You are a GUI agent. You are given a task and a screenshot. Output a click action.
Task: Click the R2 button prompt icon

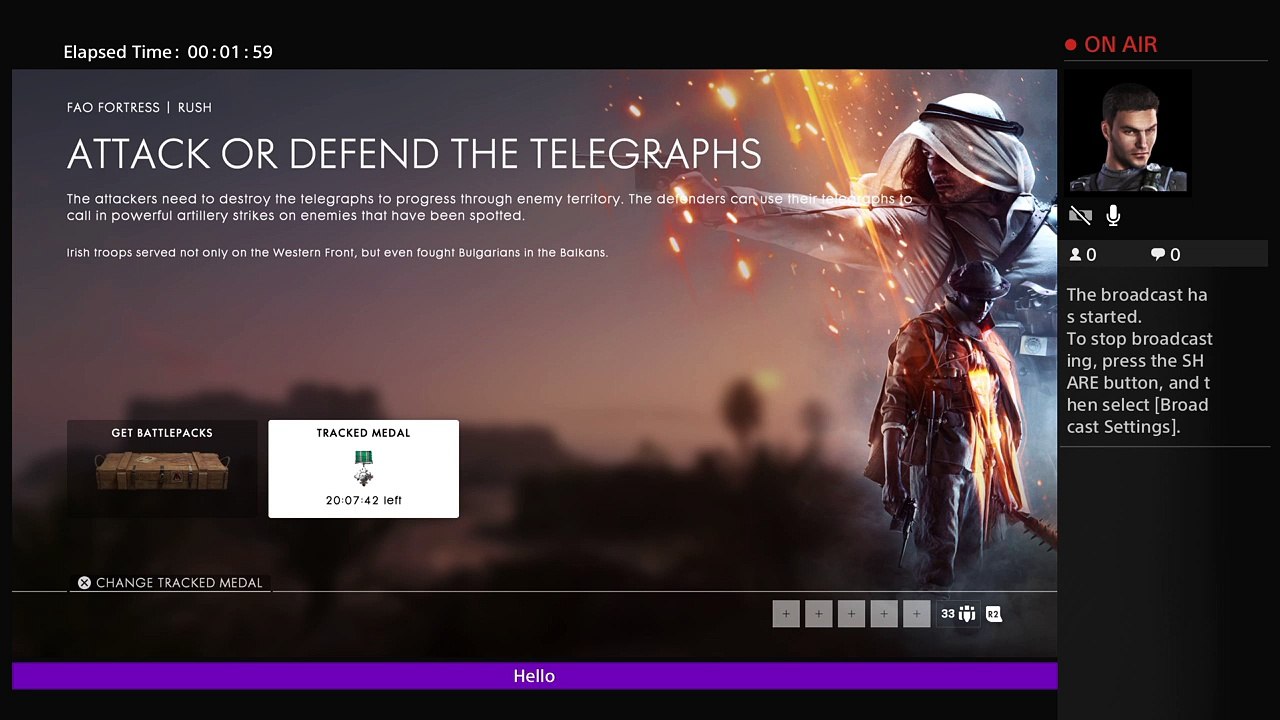click(x=993, y=614)
